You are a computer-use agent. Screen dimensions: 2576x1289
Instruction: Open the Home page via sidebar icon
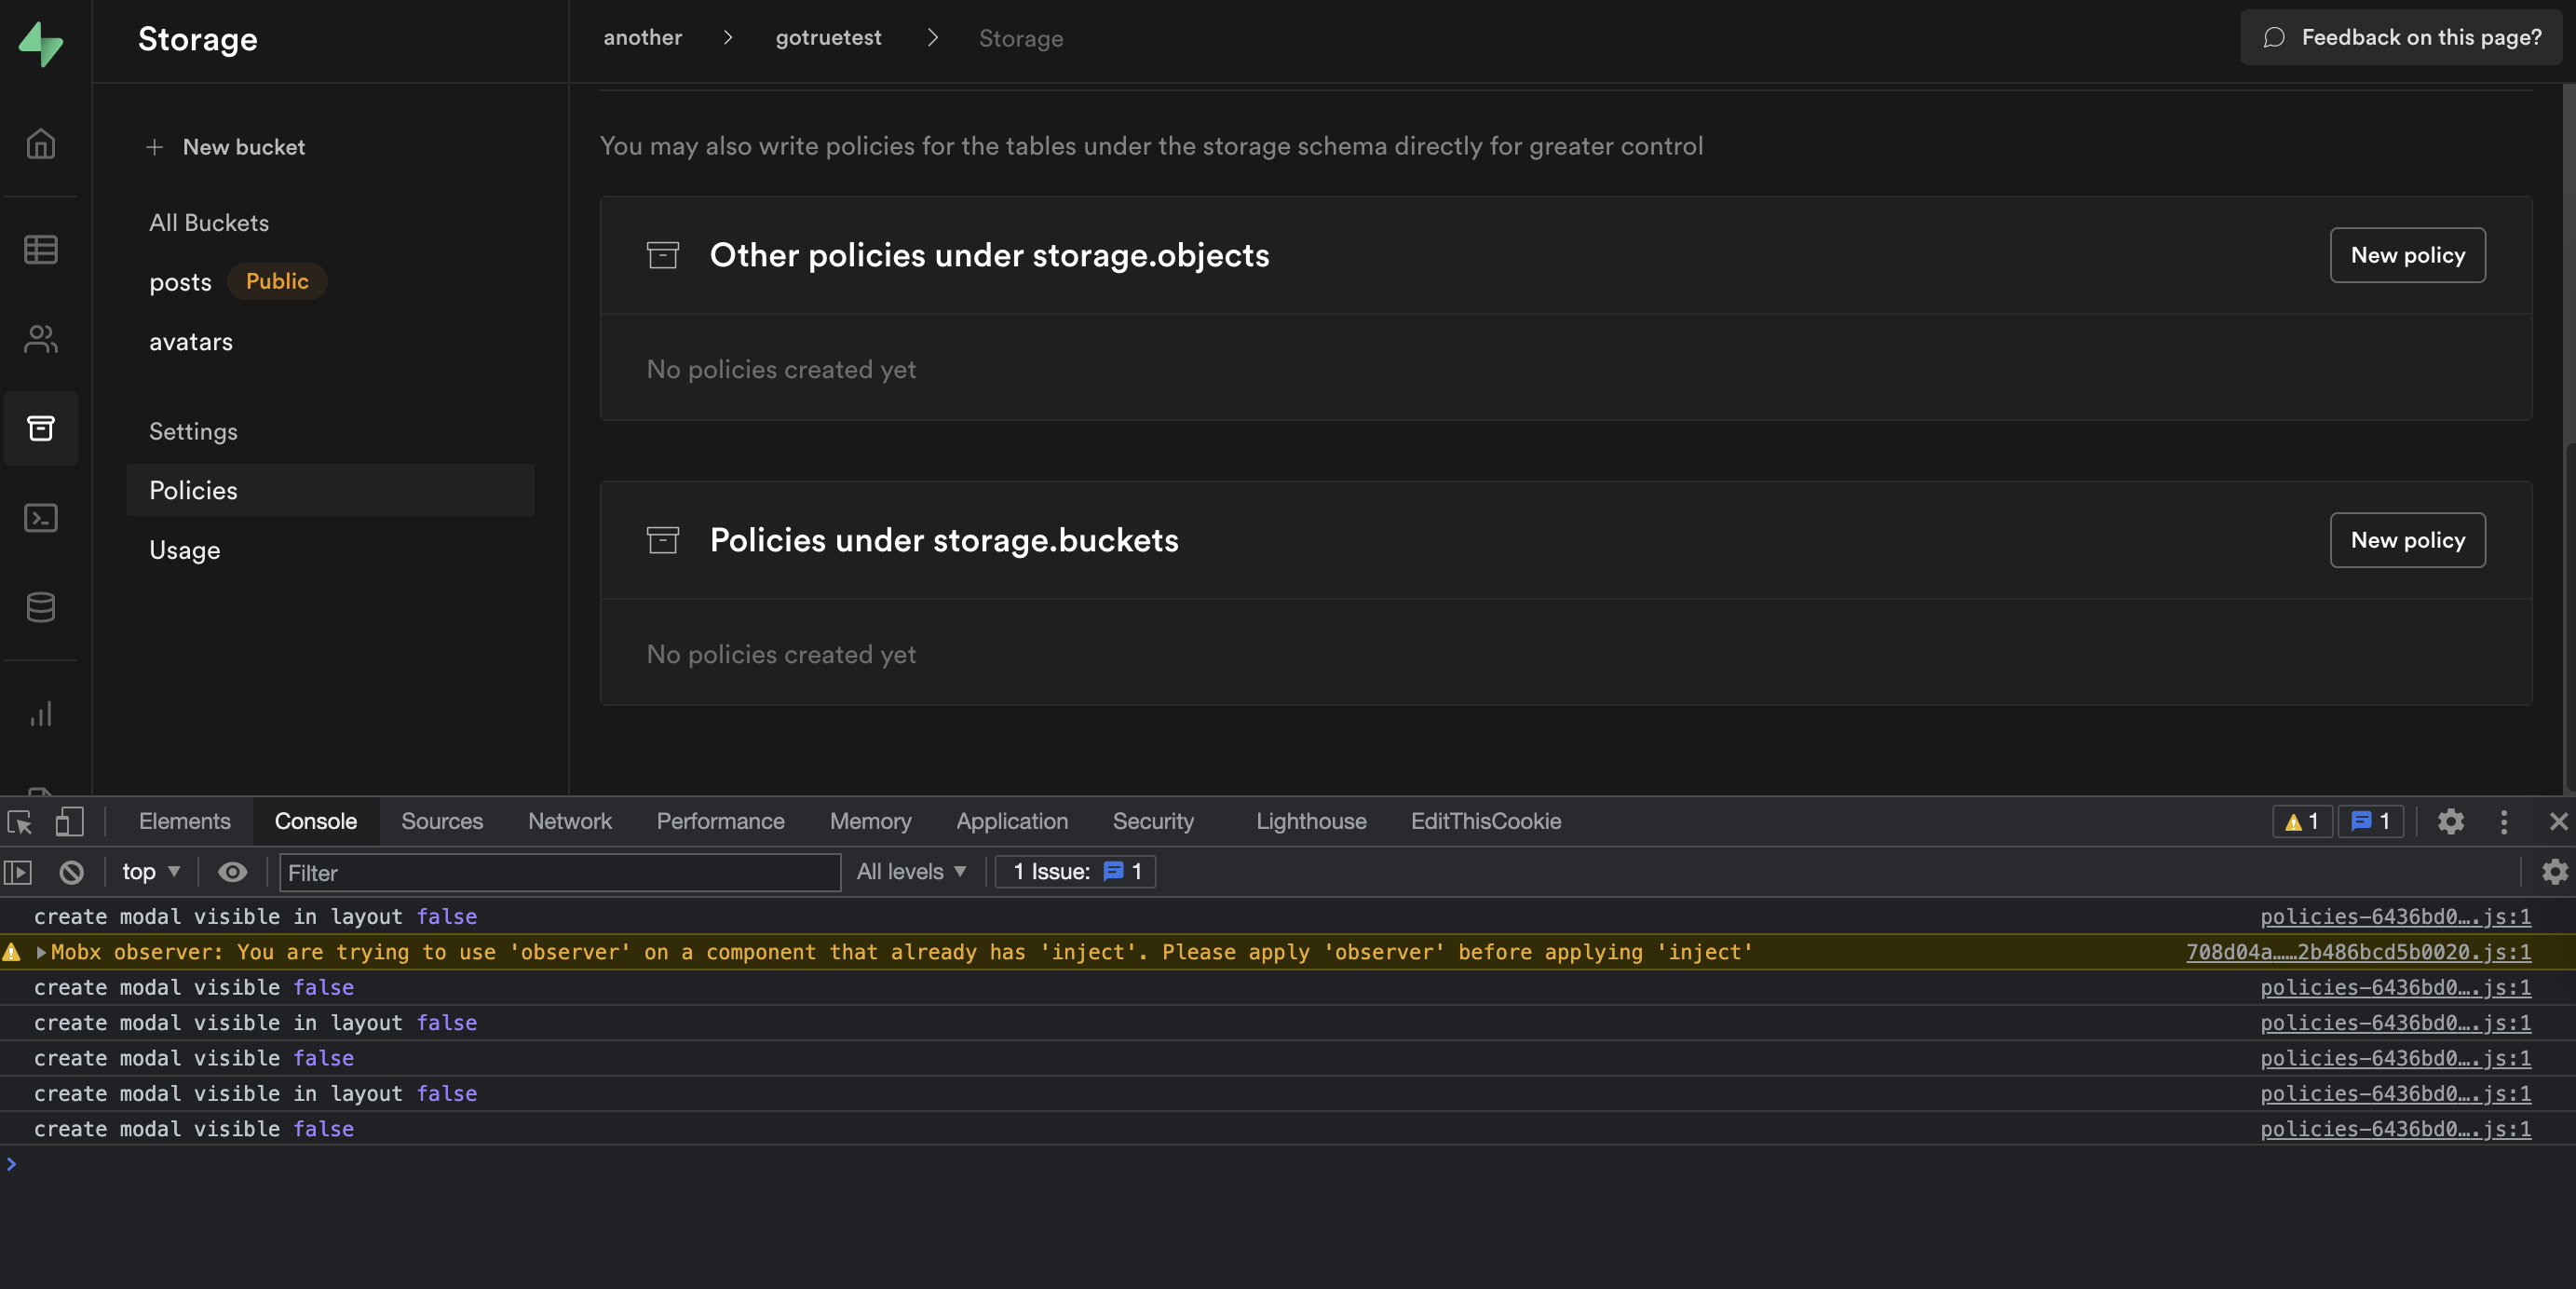pyautogui.click(x=41, y=143)
